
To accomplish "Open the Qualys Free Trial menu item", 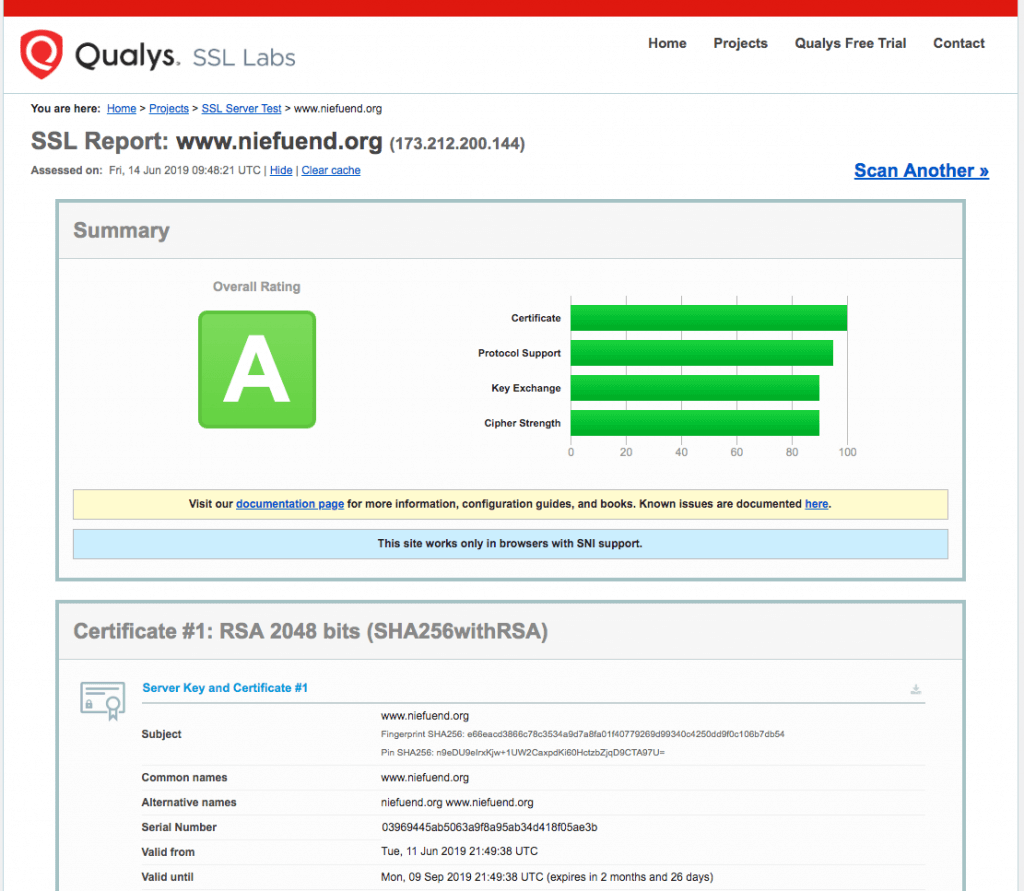I will pyautogui.click(x=850, y=43).
